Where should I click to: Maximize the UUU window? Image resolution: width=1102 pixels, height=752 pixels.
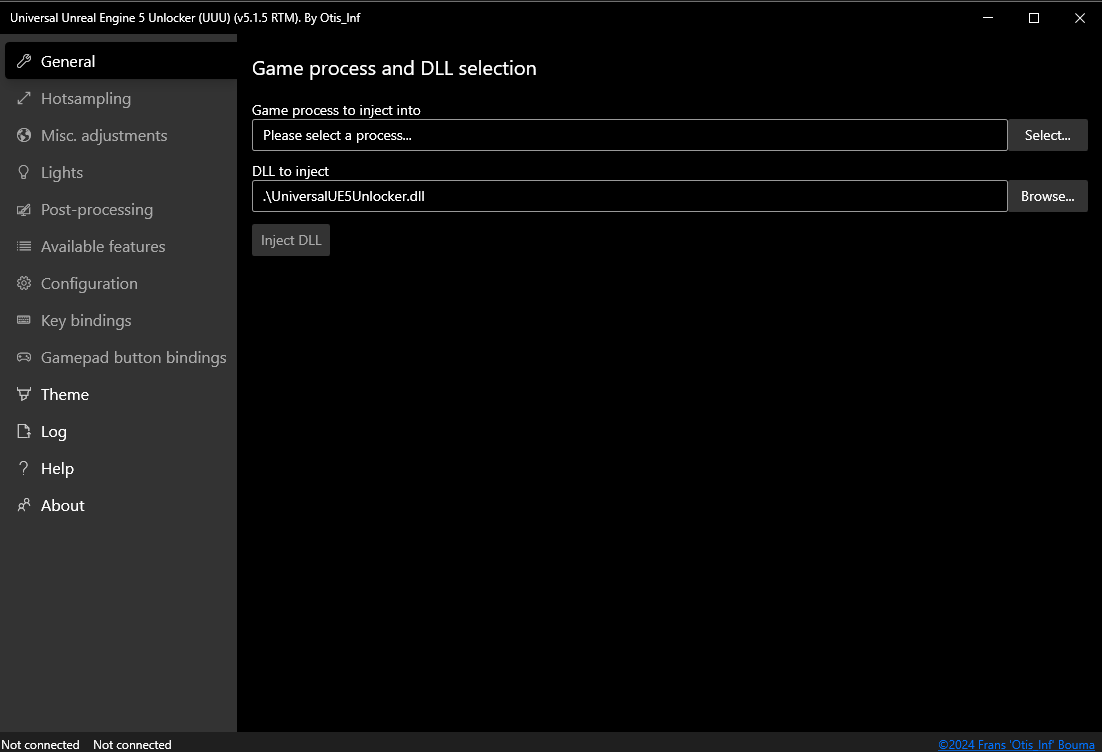tap(1034, 18)
